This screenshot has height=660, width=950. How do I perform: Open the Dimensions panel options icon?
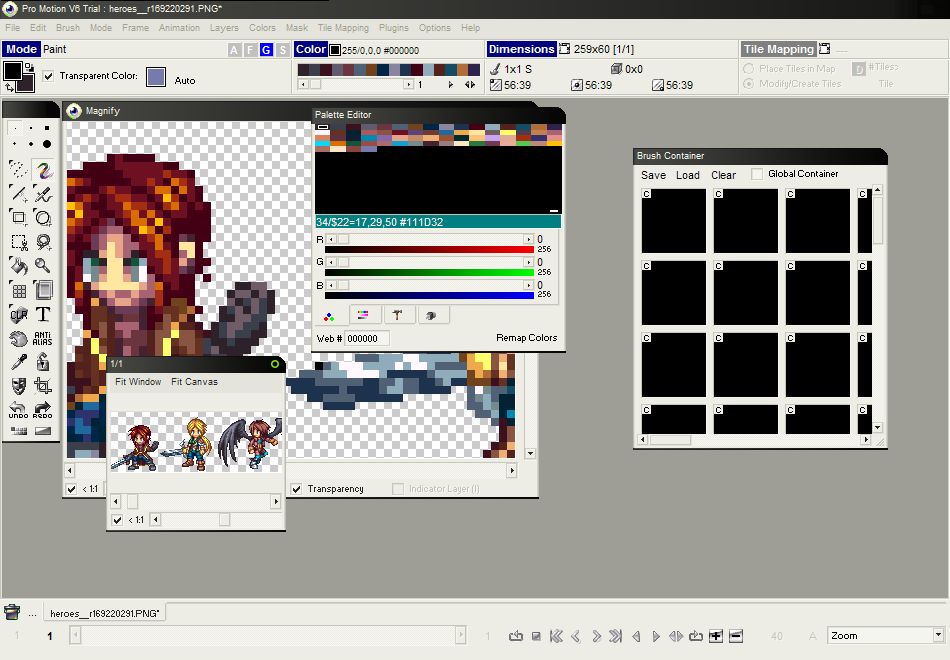(565, 49)
